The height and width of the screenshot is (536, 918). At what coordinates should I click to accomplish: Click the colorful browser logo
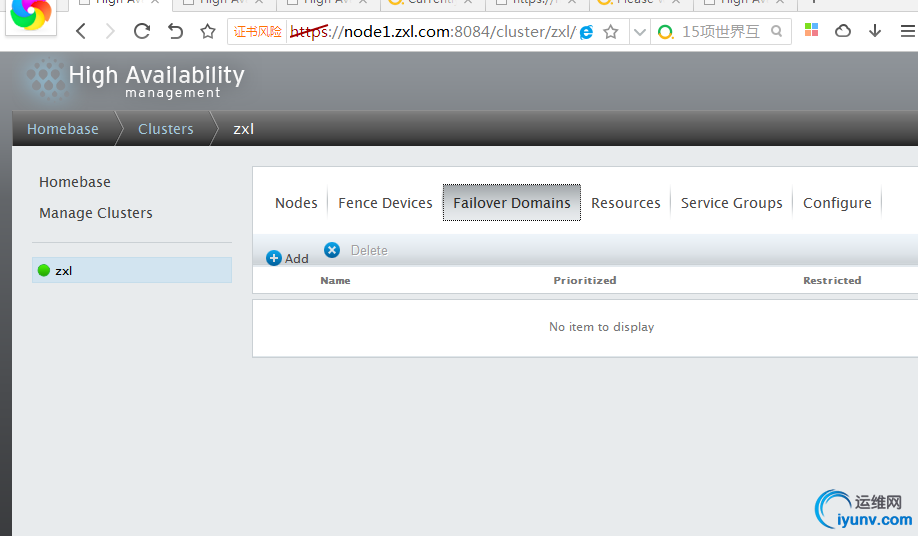(30, 15)
